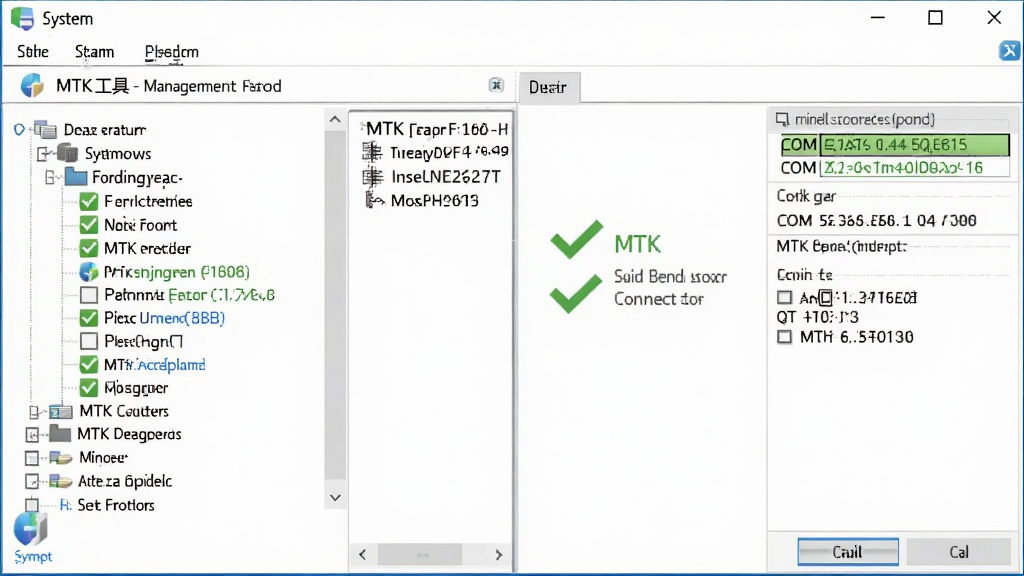Screen dimensions: 1024x576
Task: Switch to the Deair tab
Action: click(x=549, y=88)
